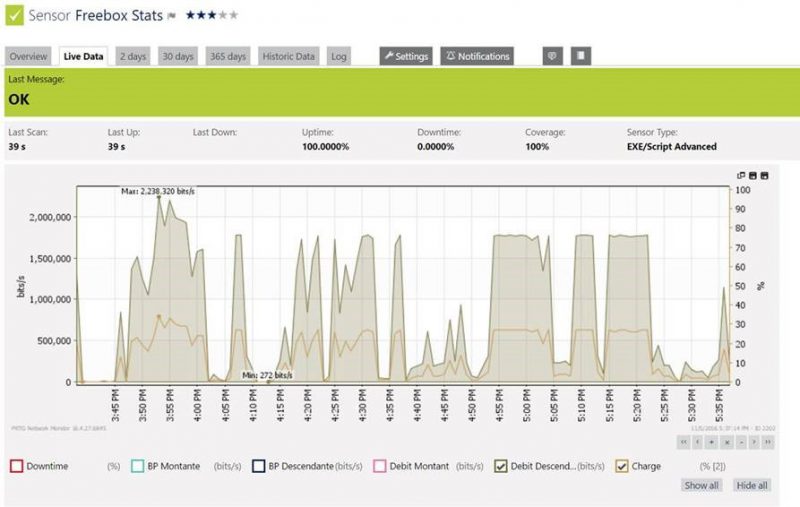Click the Coverage value 100%

537,146
